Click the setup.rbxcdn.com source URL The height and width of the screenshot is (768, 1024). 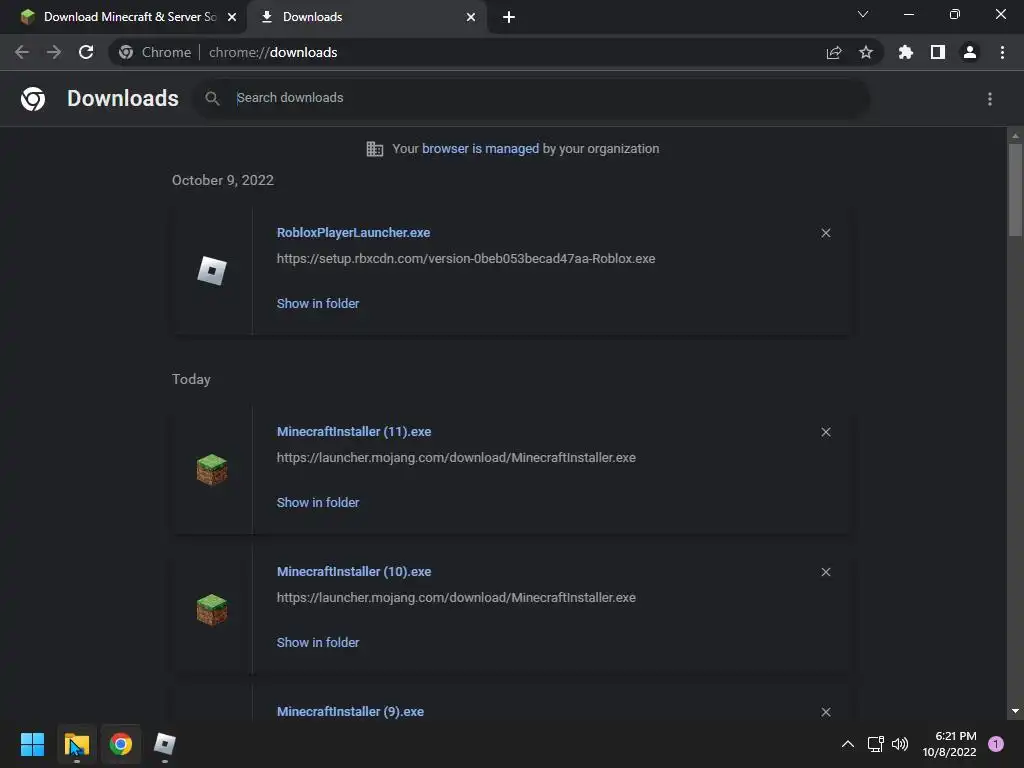(466, 259)
